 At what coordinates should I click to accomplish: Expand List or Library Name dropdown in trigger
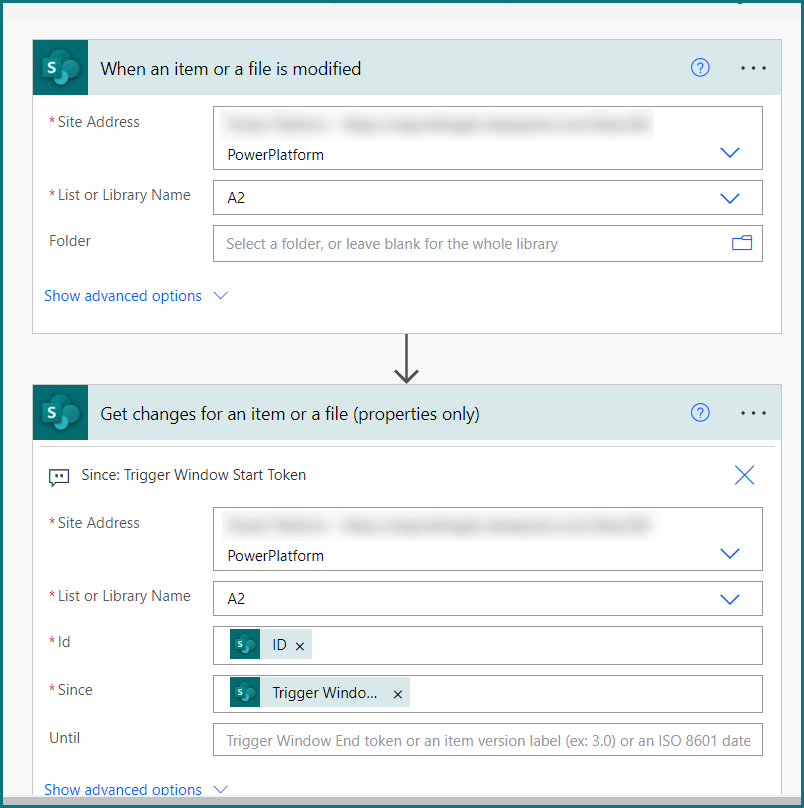pos(730,198)
